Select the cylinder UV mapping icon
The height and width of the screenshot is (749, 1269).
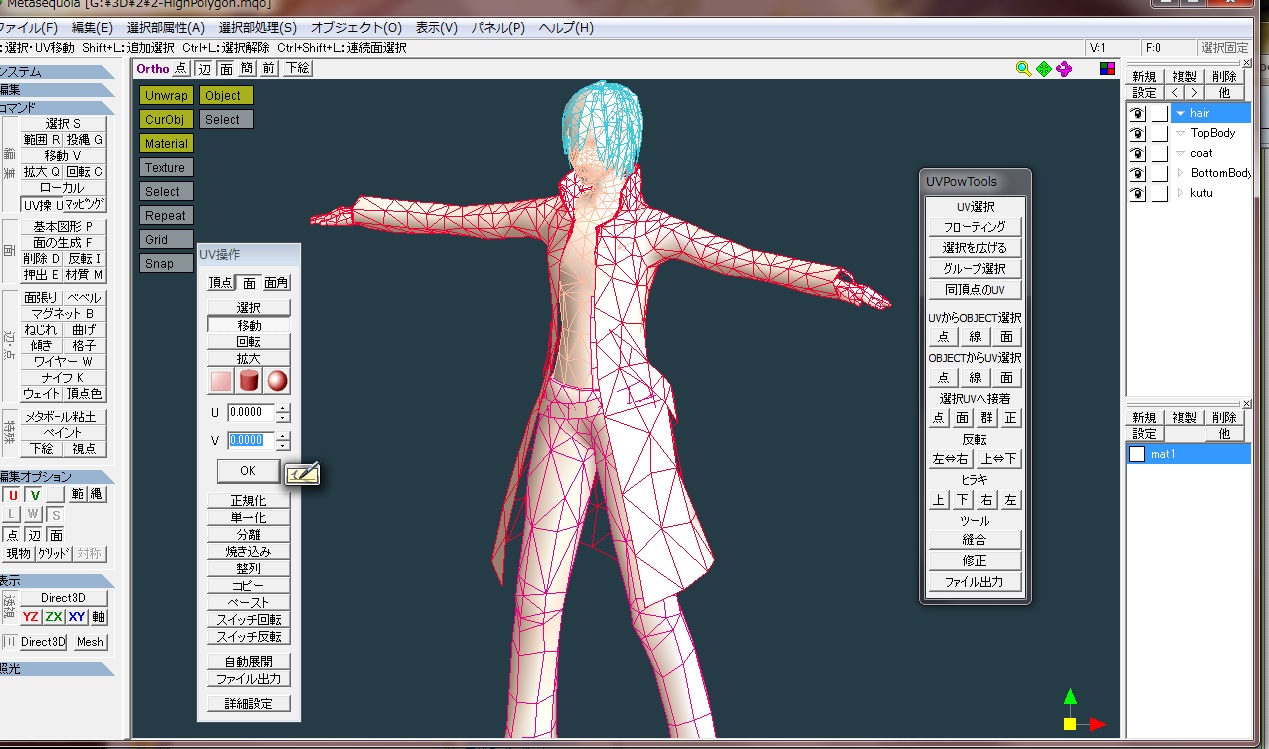249,381
